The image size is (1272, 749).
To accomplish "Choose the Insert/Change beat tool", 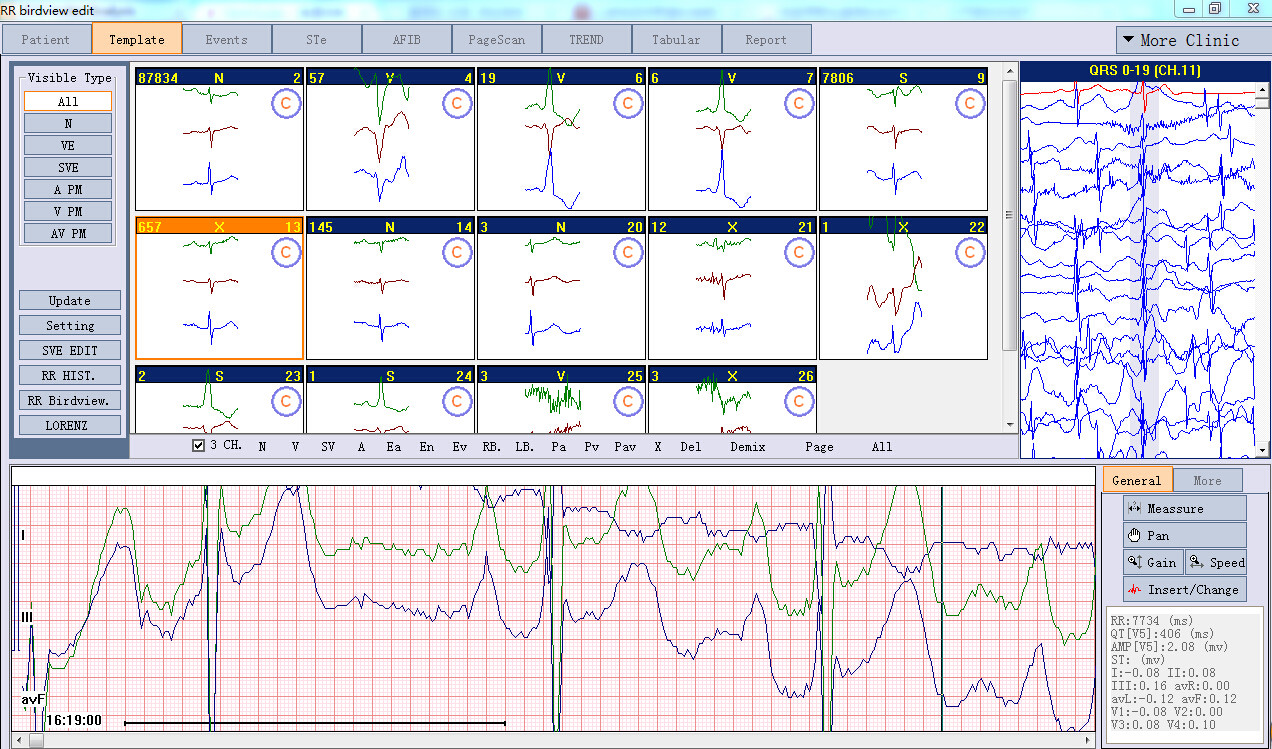I will 1185,589.
